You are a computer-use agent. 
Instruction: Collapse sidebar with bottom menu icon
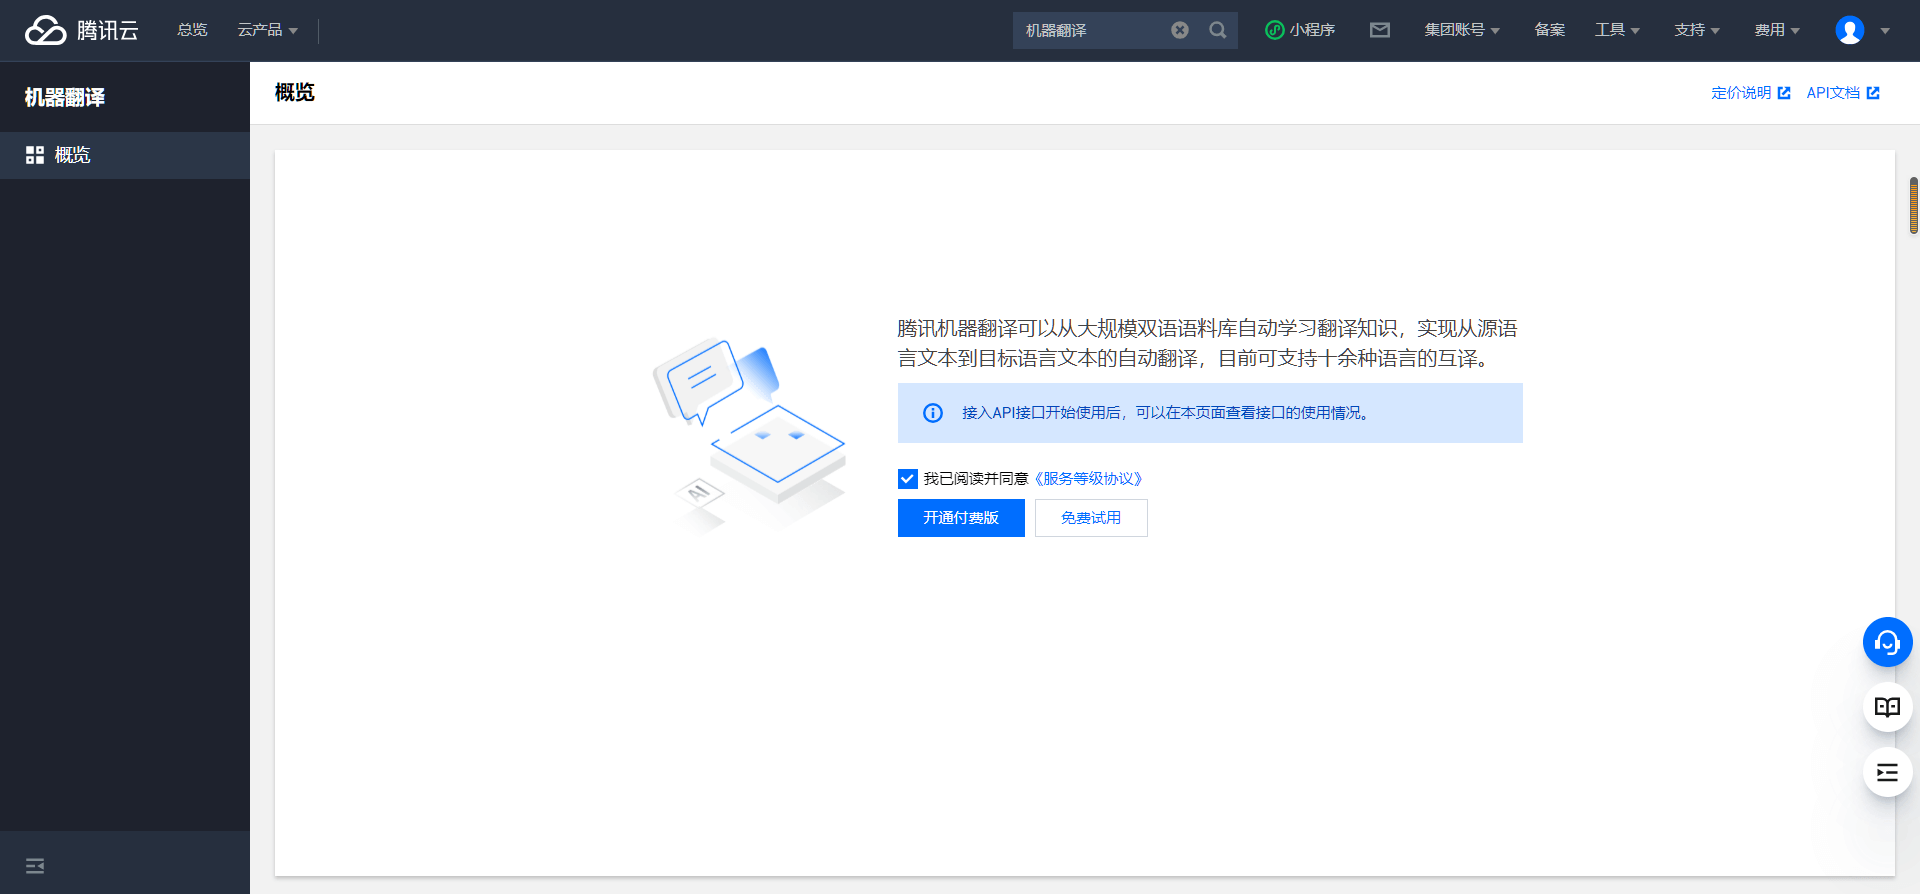[35, 866]
